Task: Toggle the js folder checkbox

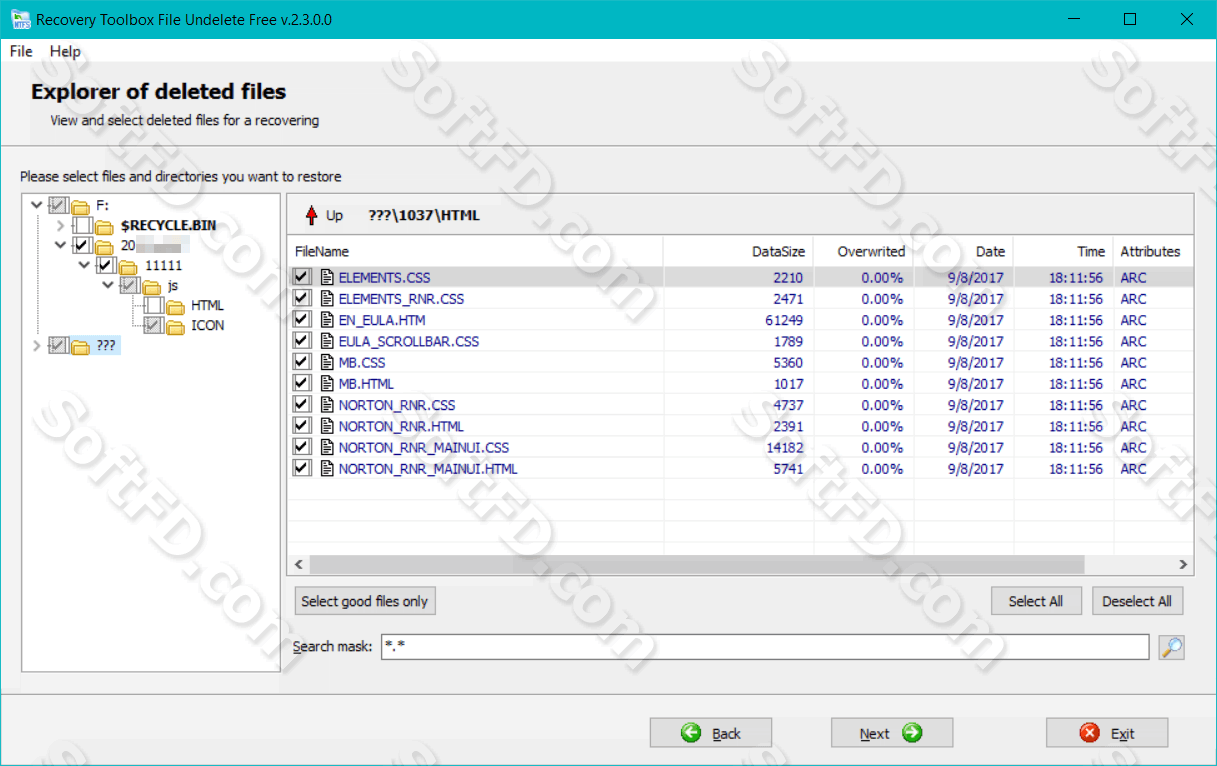Action: [130, 286]
